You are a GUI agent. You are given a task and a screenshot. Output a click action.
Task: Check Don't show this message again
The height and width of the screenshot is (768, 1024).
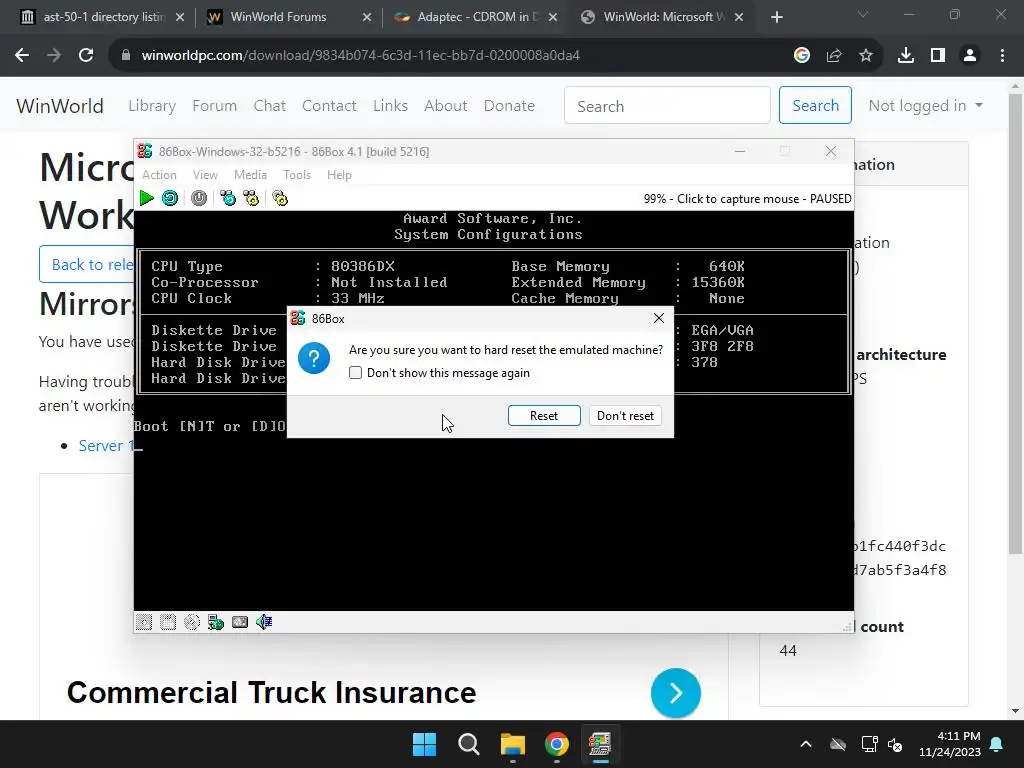pos(355,373)
